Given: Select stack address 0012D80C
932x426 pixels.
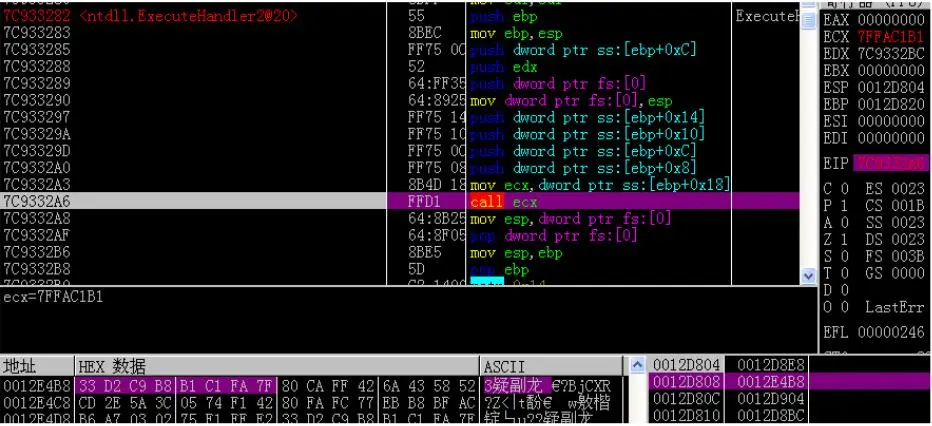Looking at the screenshot, I should (687, 398).
